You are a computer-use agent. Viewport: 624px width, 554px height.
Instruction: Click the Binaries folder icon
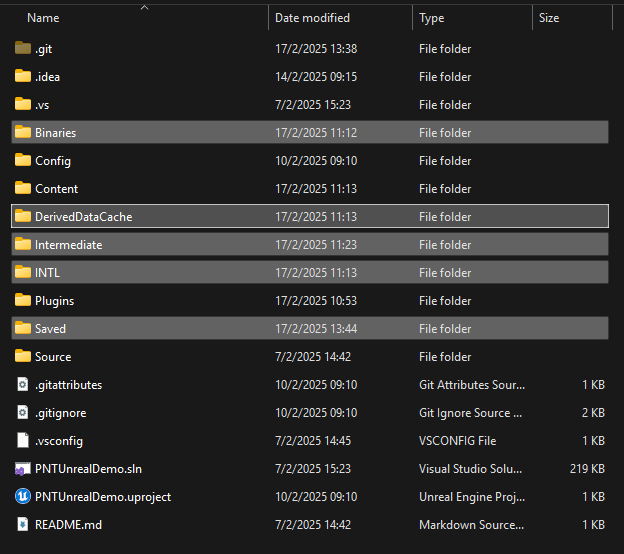[x=23, y=132]
